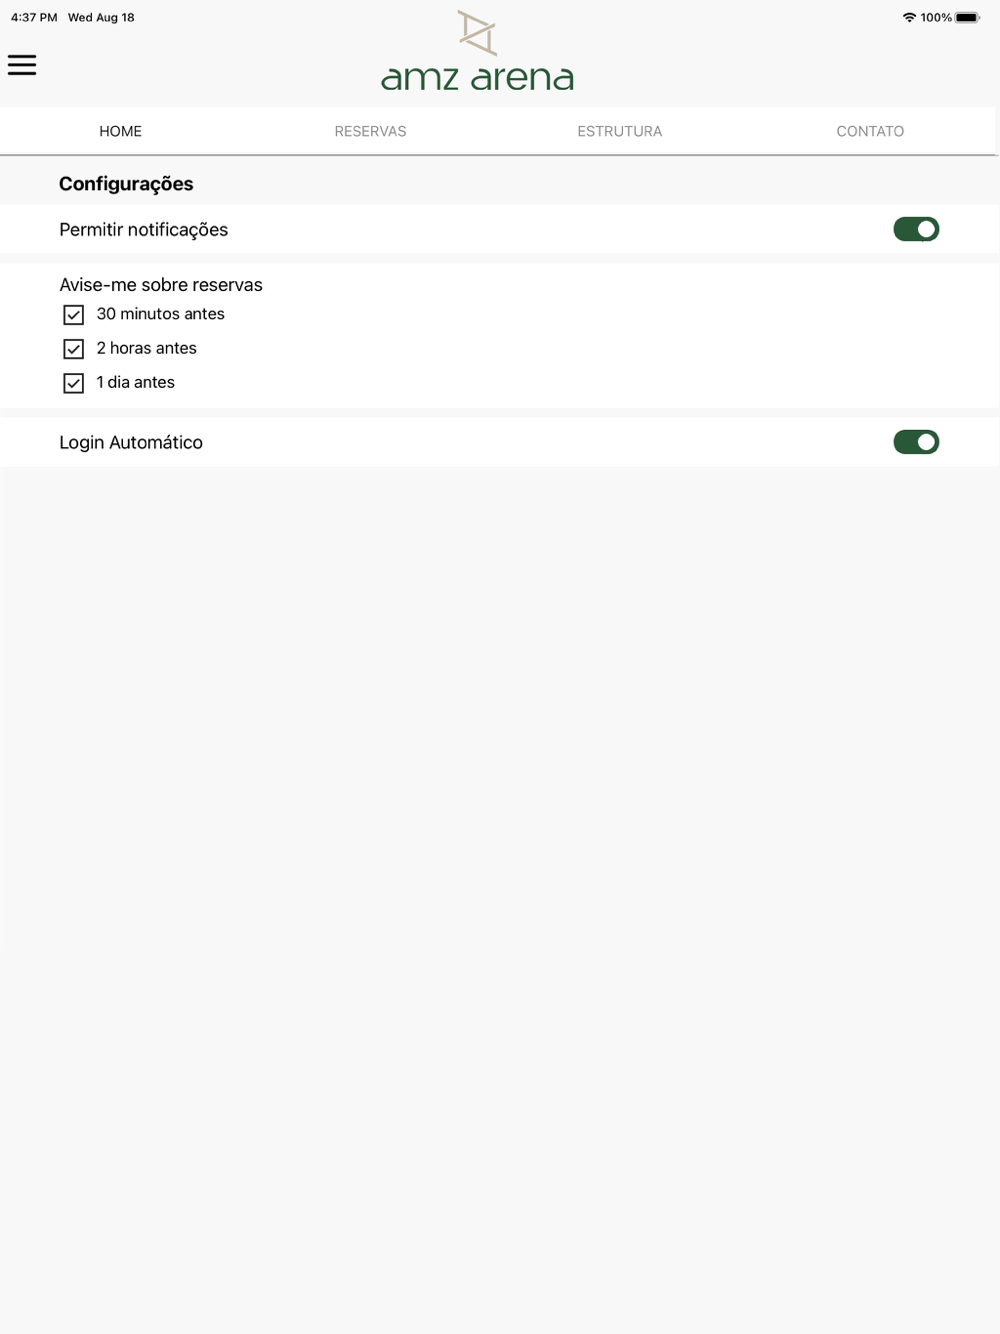
Task: Tap the status bar clock time
Action: click(34, 17)
